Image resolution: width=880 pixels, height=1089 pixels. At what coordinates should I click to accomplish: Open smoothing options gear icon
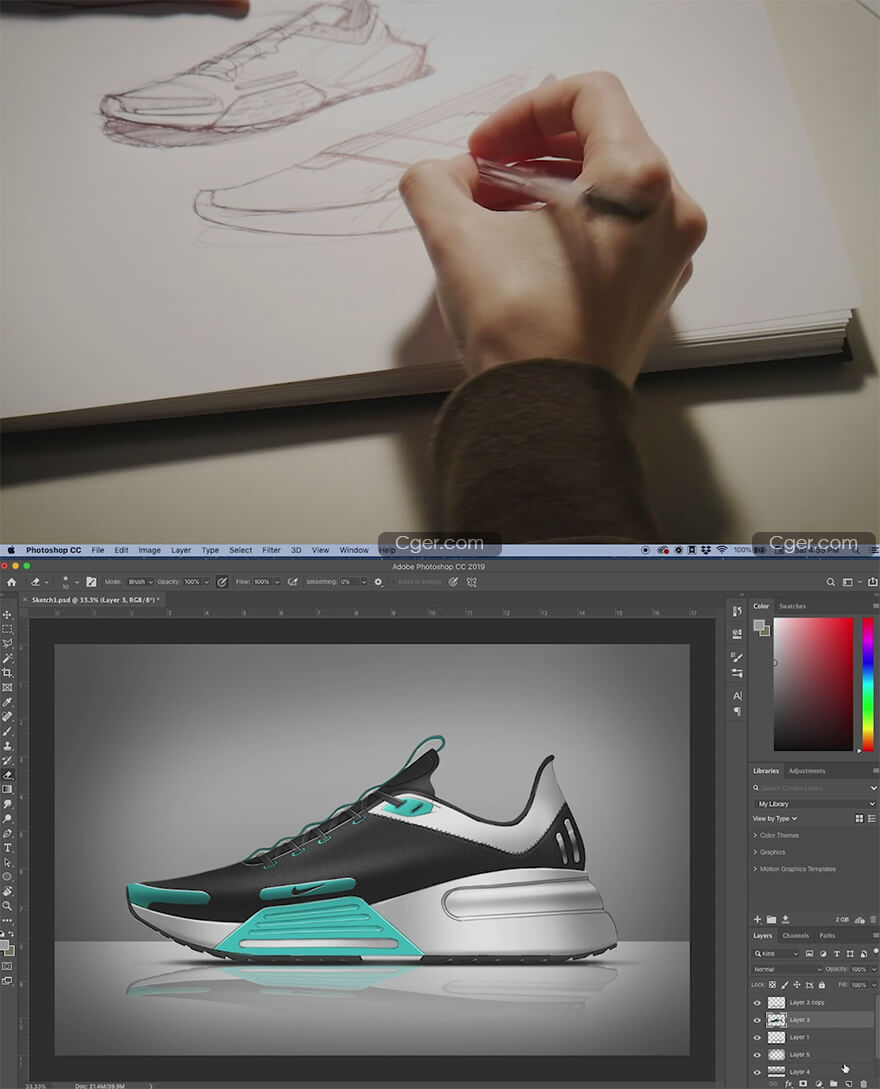pos(379,582)
